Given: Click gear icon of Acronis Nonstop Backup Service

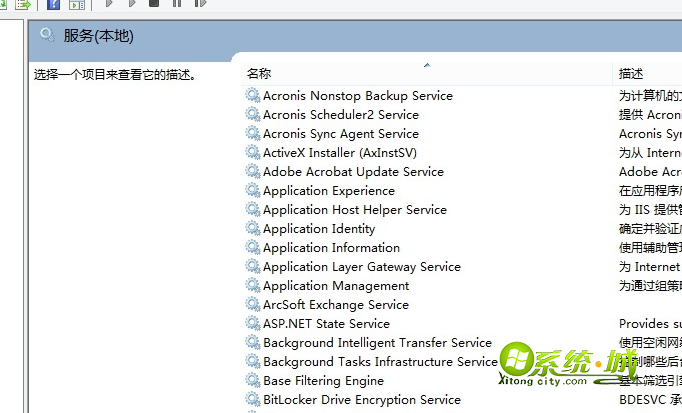Looking at the screenshot, I should click(253, 95).
